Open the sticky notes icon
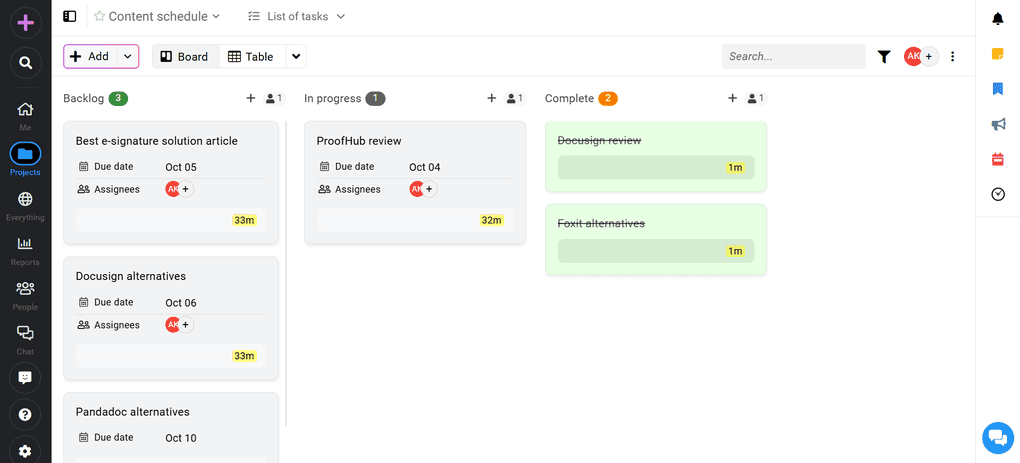The height and width of the screenshot is (463, 1020). 998,54
